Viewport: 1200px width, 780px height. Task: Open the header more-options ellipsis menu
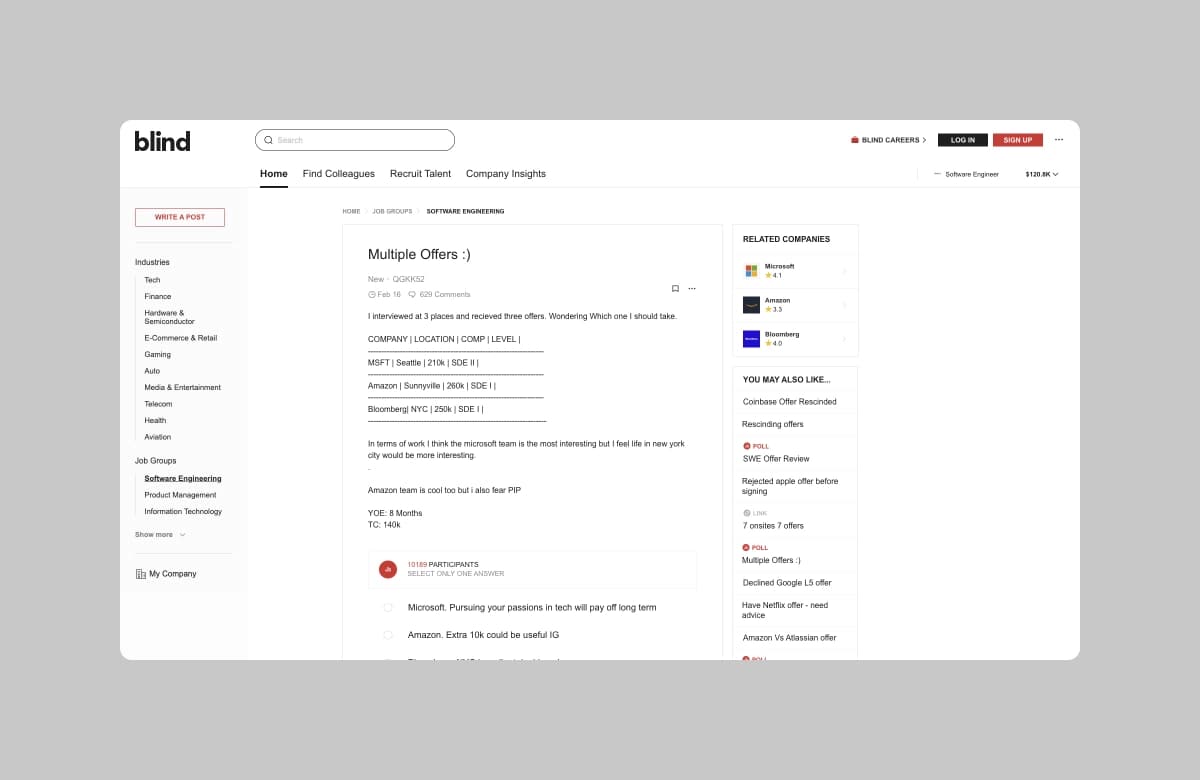point(1059,140)
